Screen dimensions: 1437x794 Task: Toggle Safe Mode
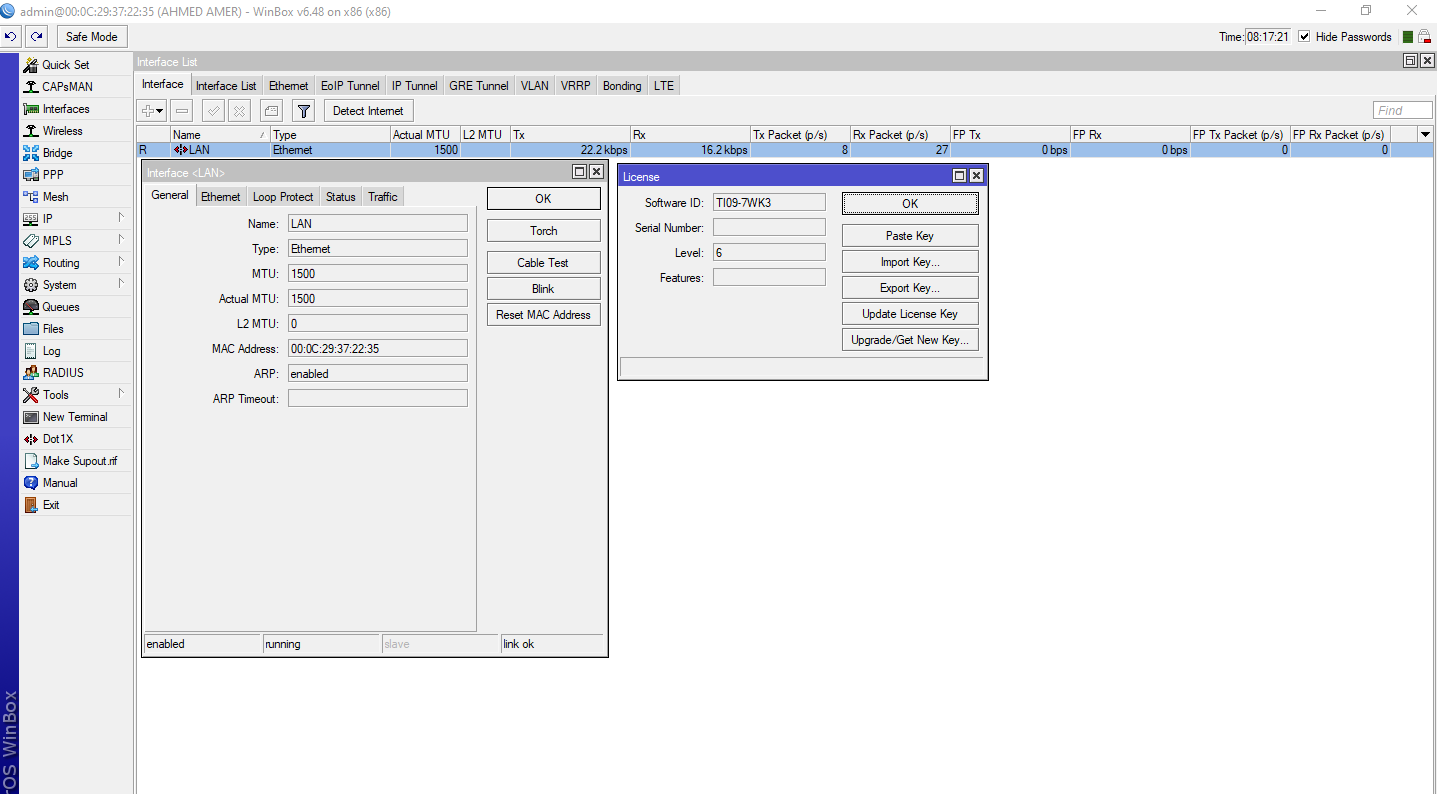[92, 37]
